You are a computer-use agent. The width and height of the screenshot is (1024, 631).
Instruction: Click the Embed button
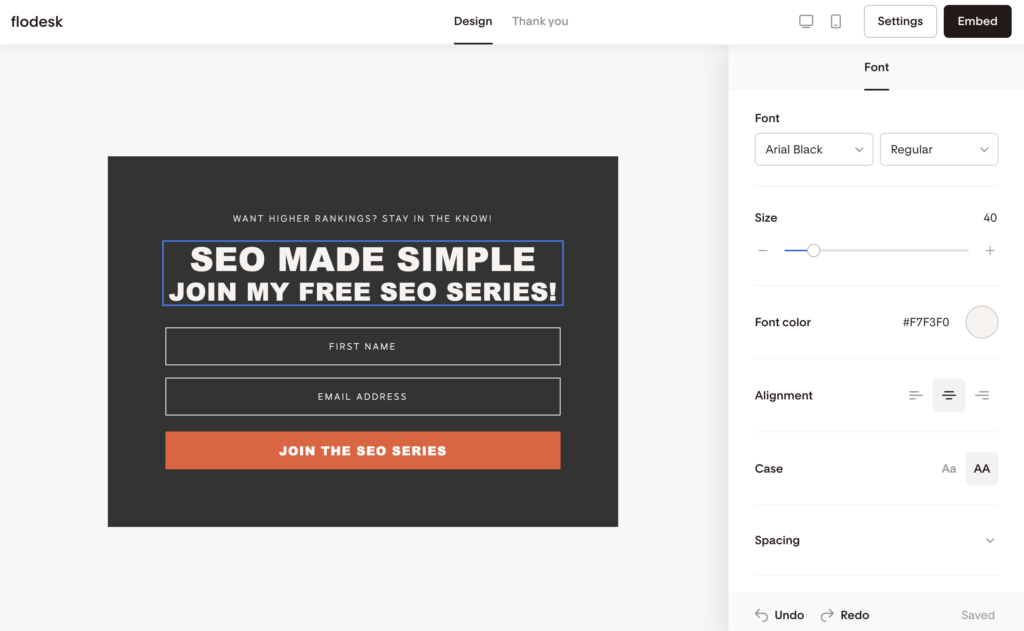point(977,22)
